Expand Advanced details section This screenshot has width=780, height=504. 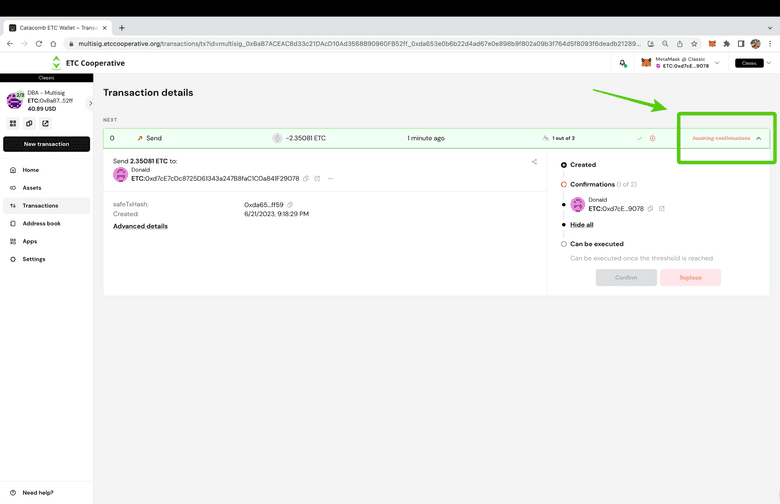click(140, 226)
